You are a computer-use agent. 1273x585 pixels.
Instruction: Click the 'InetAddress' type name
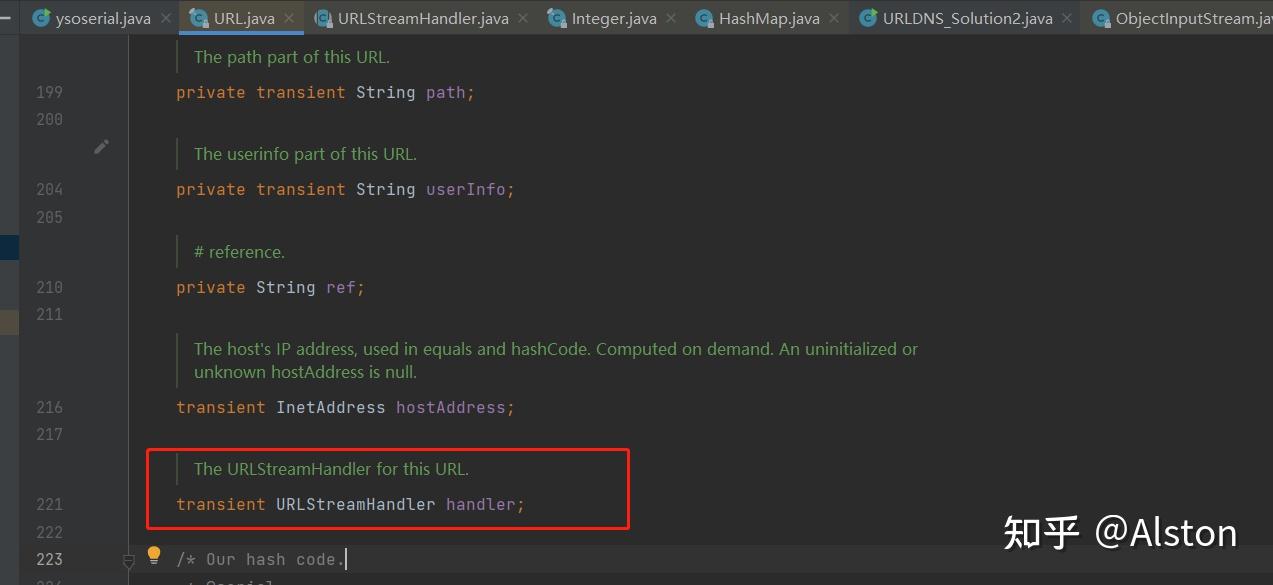point(331,407)
